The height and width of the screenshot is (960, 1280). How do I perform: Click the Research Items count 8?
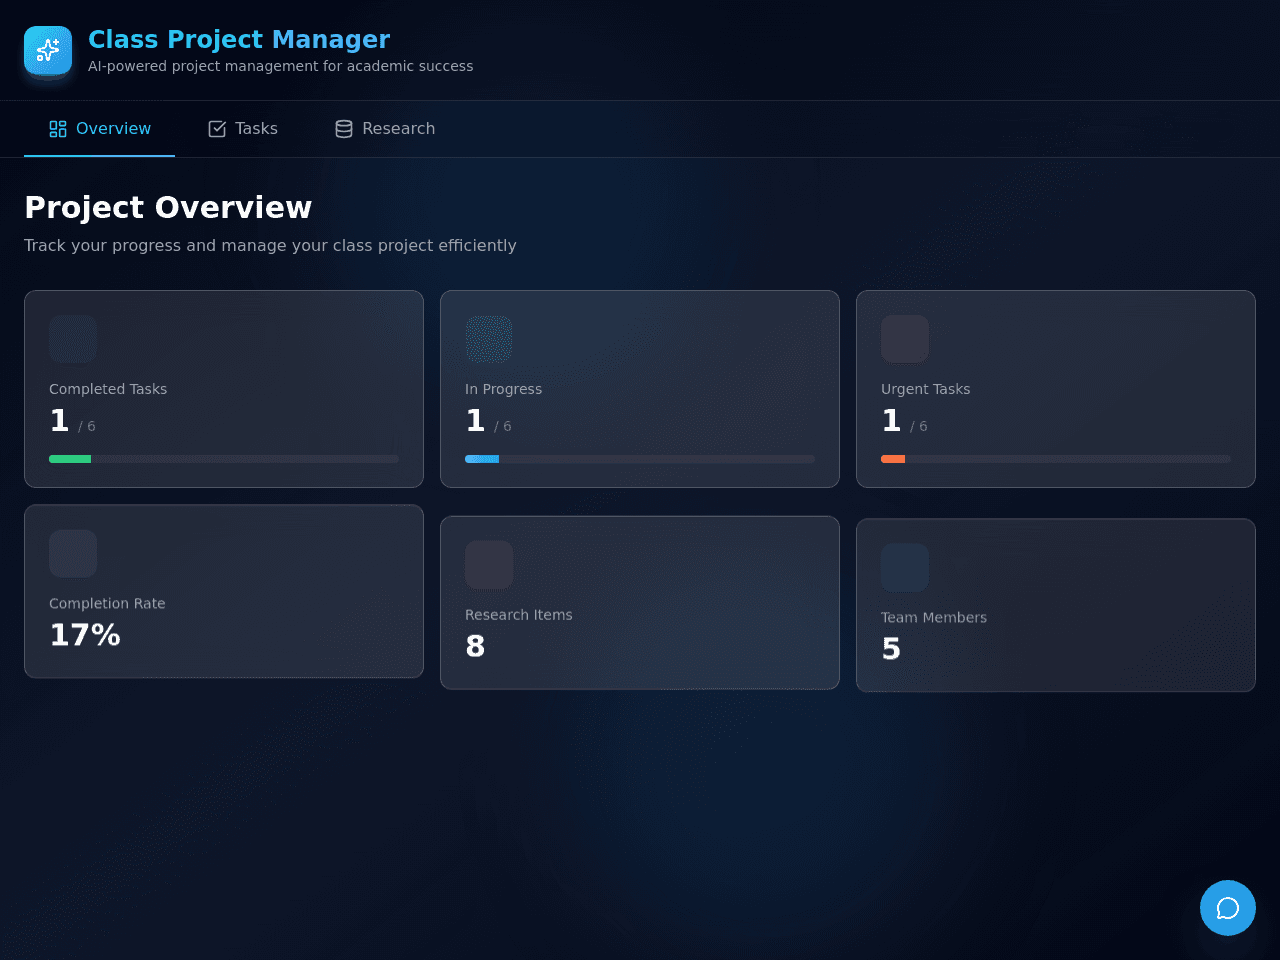[x=475, y=647]
